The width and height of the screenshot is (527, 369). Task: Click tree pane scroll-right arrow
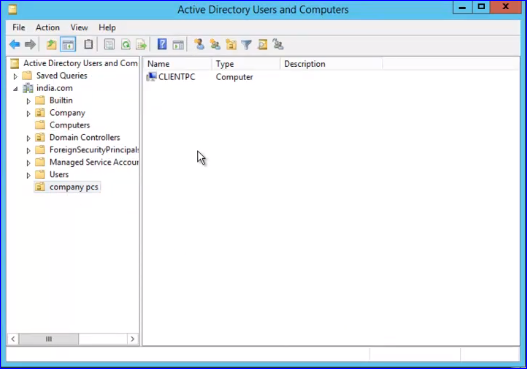[132, 339]
